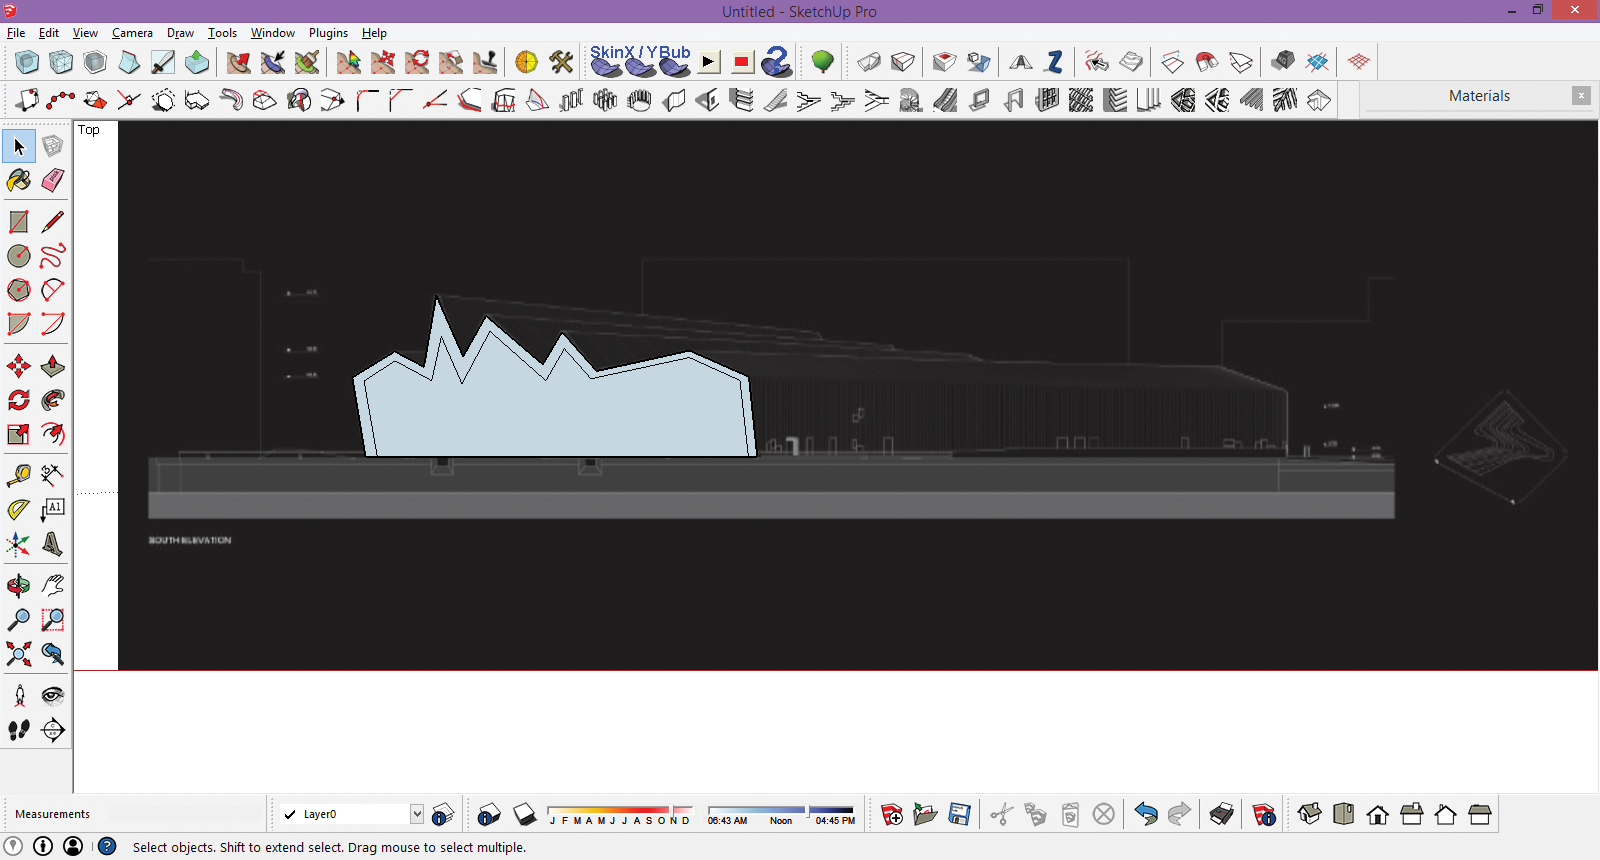Choose the Push/Pull tool
The image size is (1600, 860).
53,367
